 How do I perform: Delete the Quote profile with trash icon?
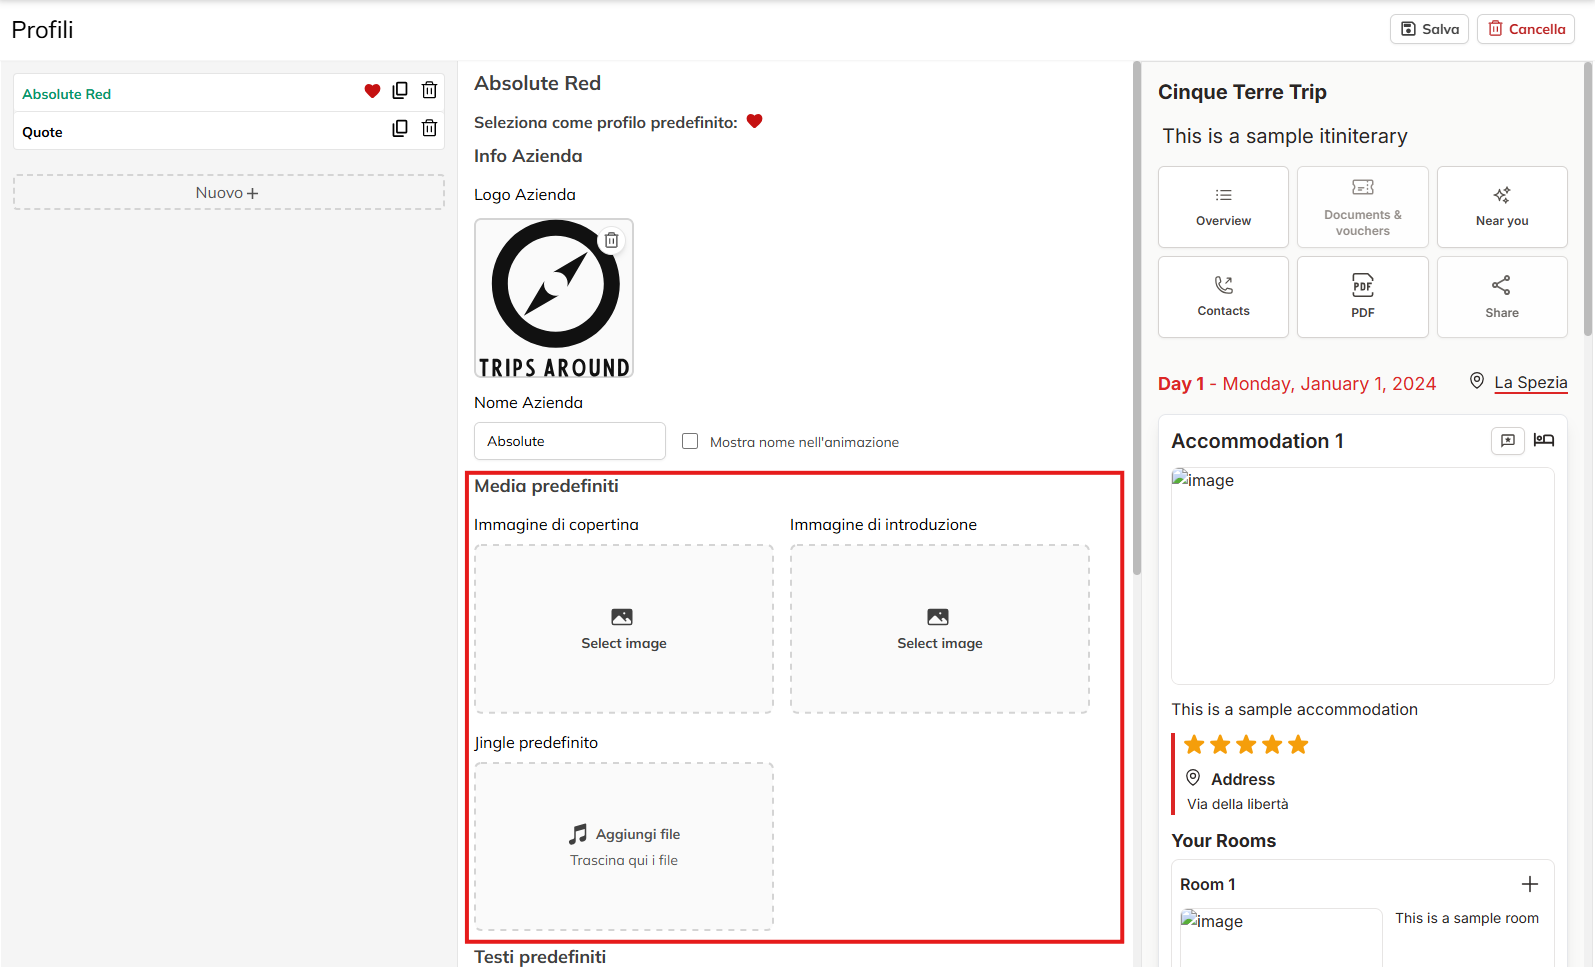click(x=429, y=129)
